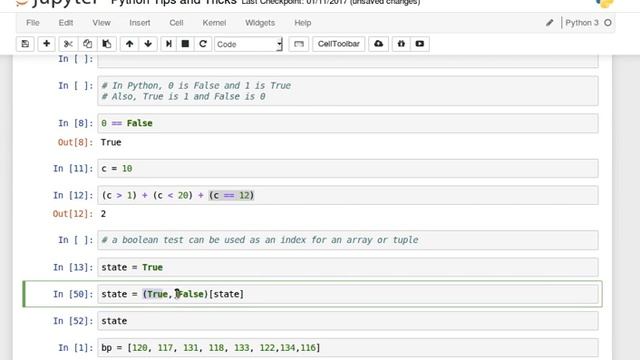Image resolution: width=640 pixels, height=360 pixels.
Task: Open the Kernel menu
Action: tap(214, 23)
